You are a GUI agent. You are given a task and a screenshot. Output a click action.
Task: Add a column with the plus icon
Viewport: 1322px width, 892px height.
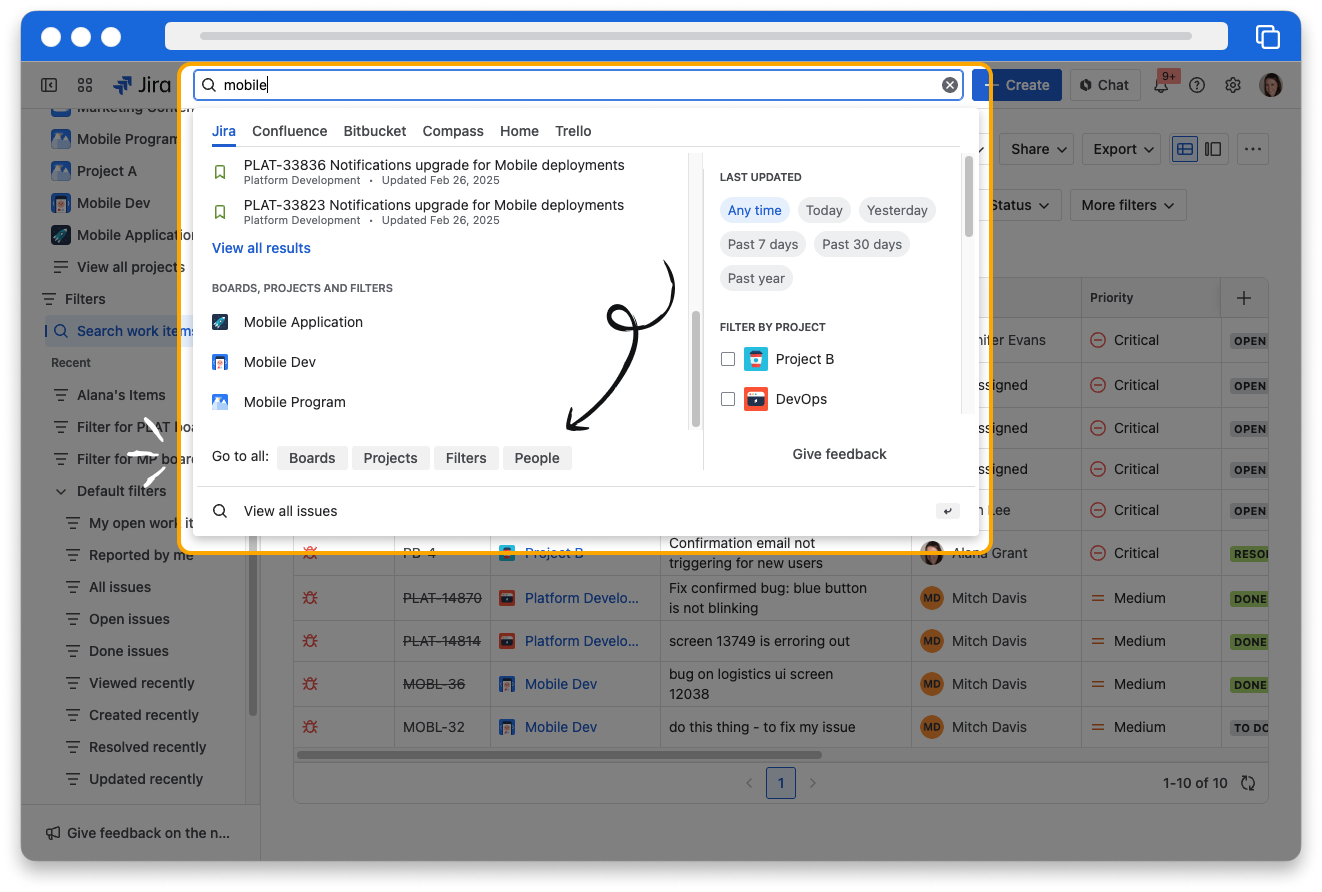[1244, 298]
